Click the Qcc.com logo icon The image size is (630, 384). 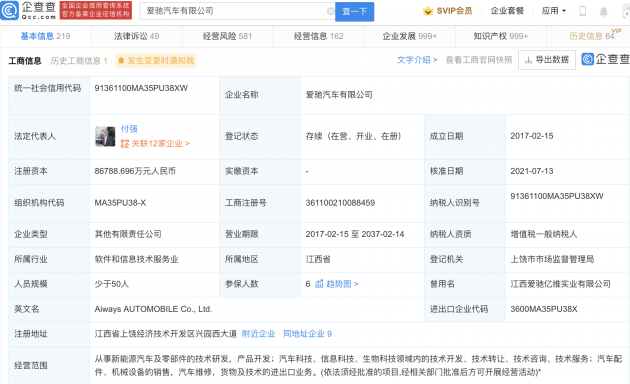coord(10,10)
